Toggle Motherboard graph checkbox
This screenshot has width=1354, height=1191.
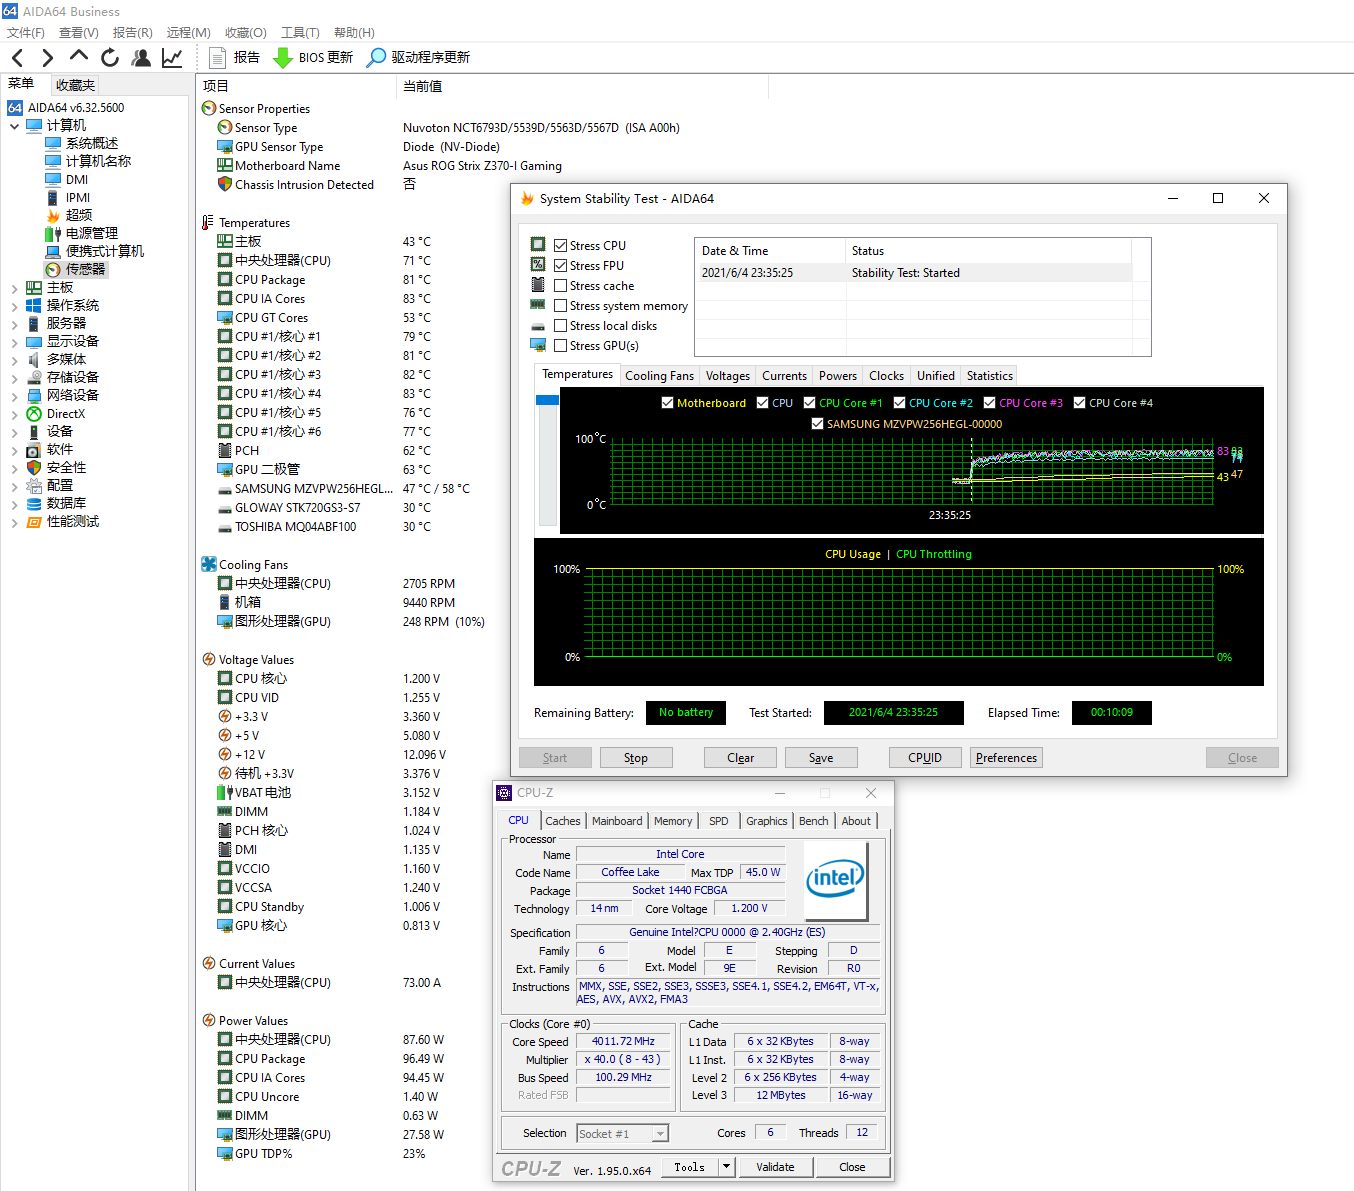667,403
